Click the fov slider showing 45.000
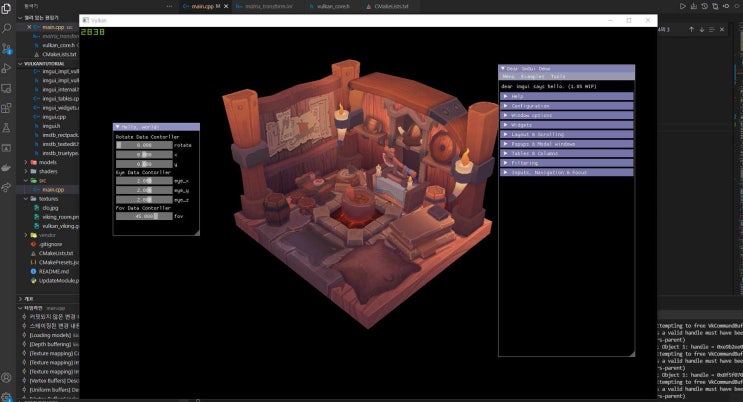This screenshot has height=402, width=743. pos(144,216)
